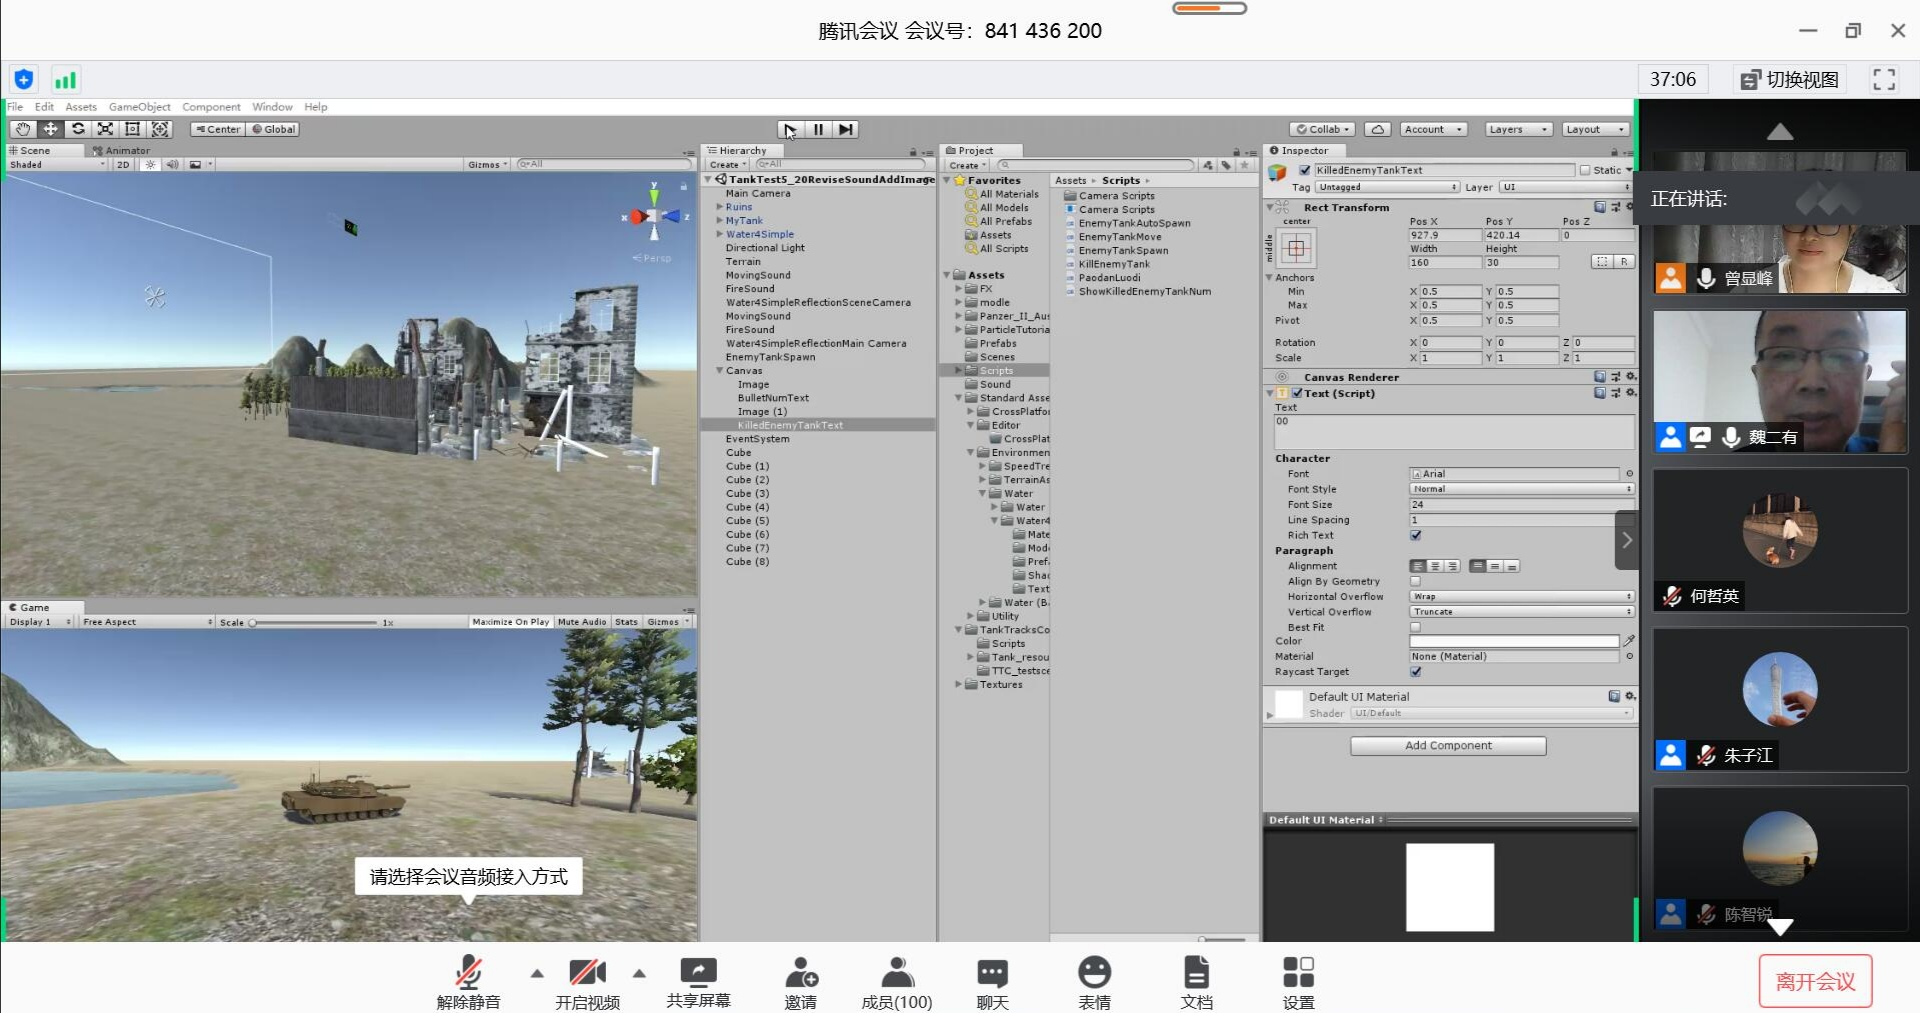This screenshot has height=1013, width=1920.
Task: Open the Assets menu
Action: pos(81,107)
